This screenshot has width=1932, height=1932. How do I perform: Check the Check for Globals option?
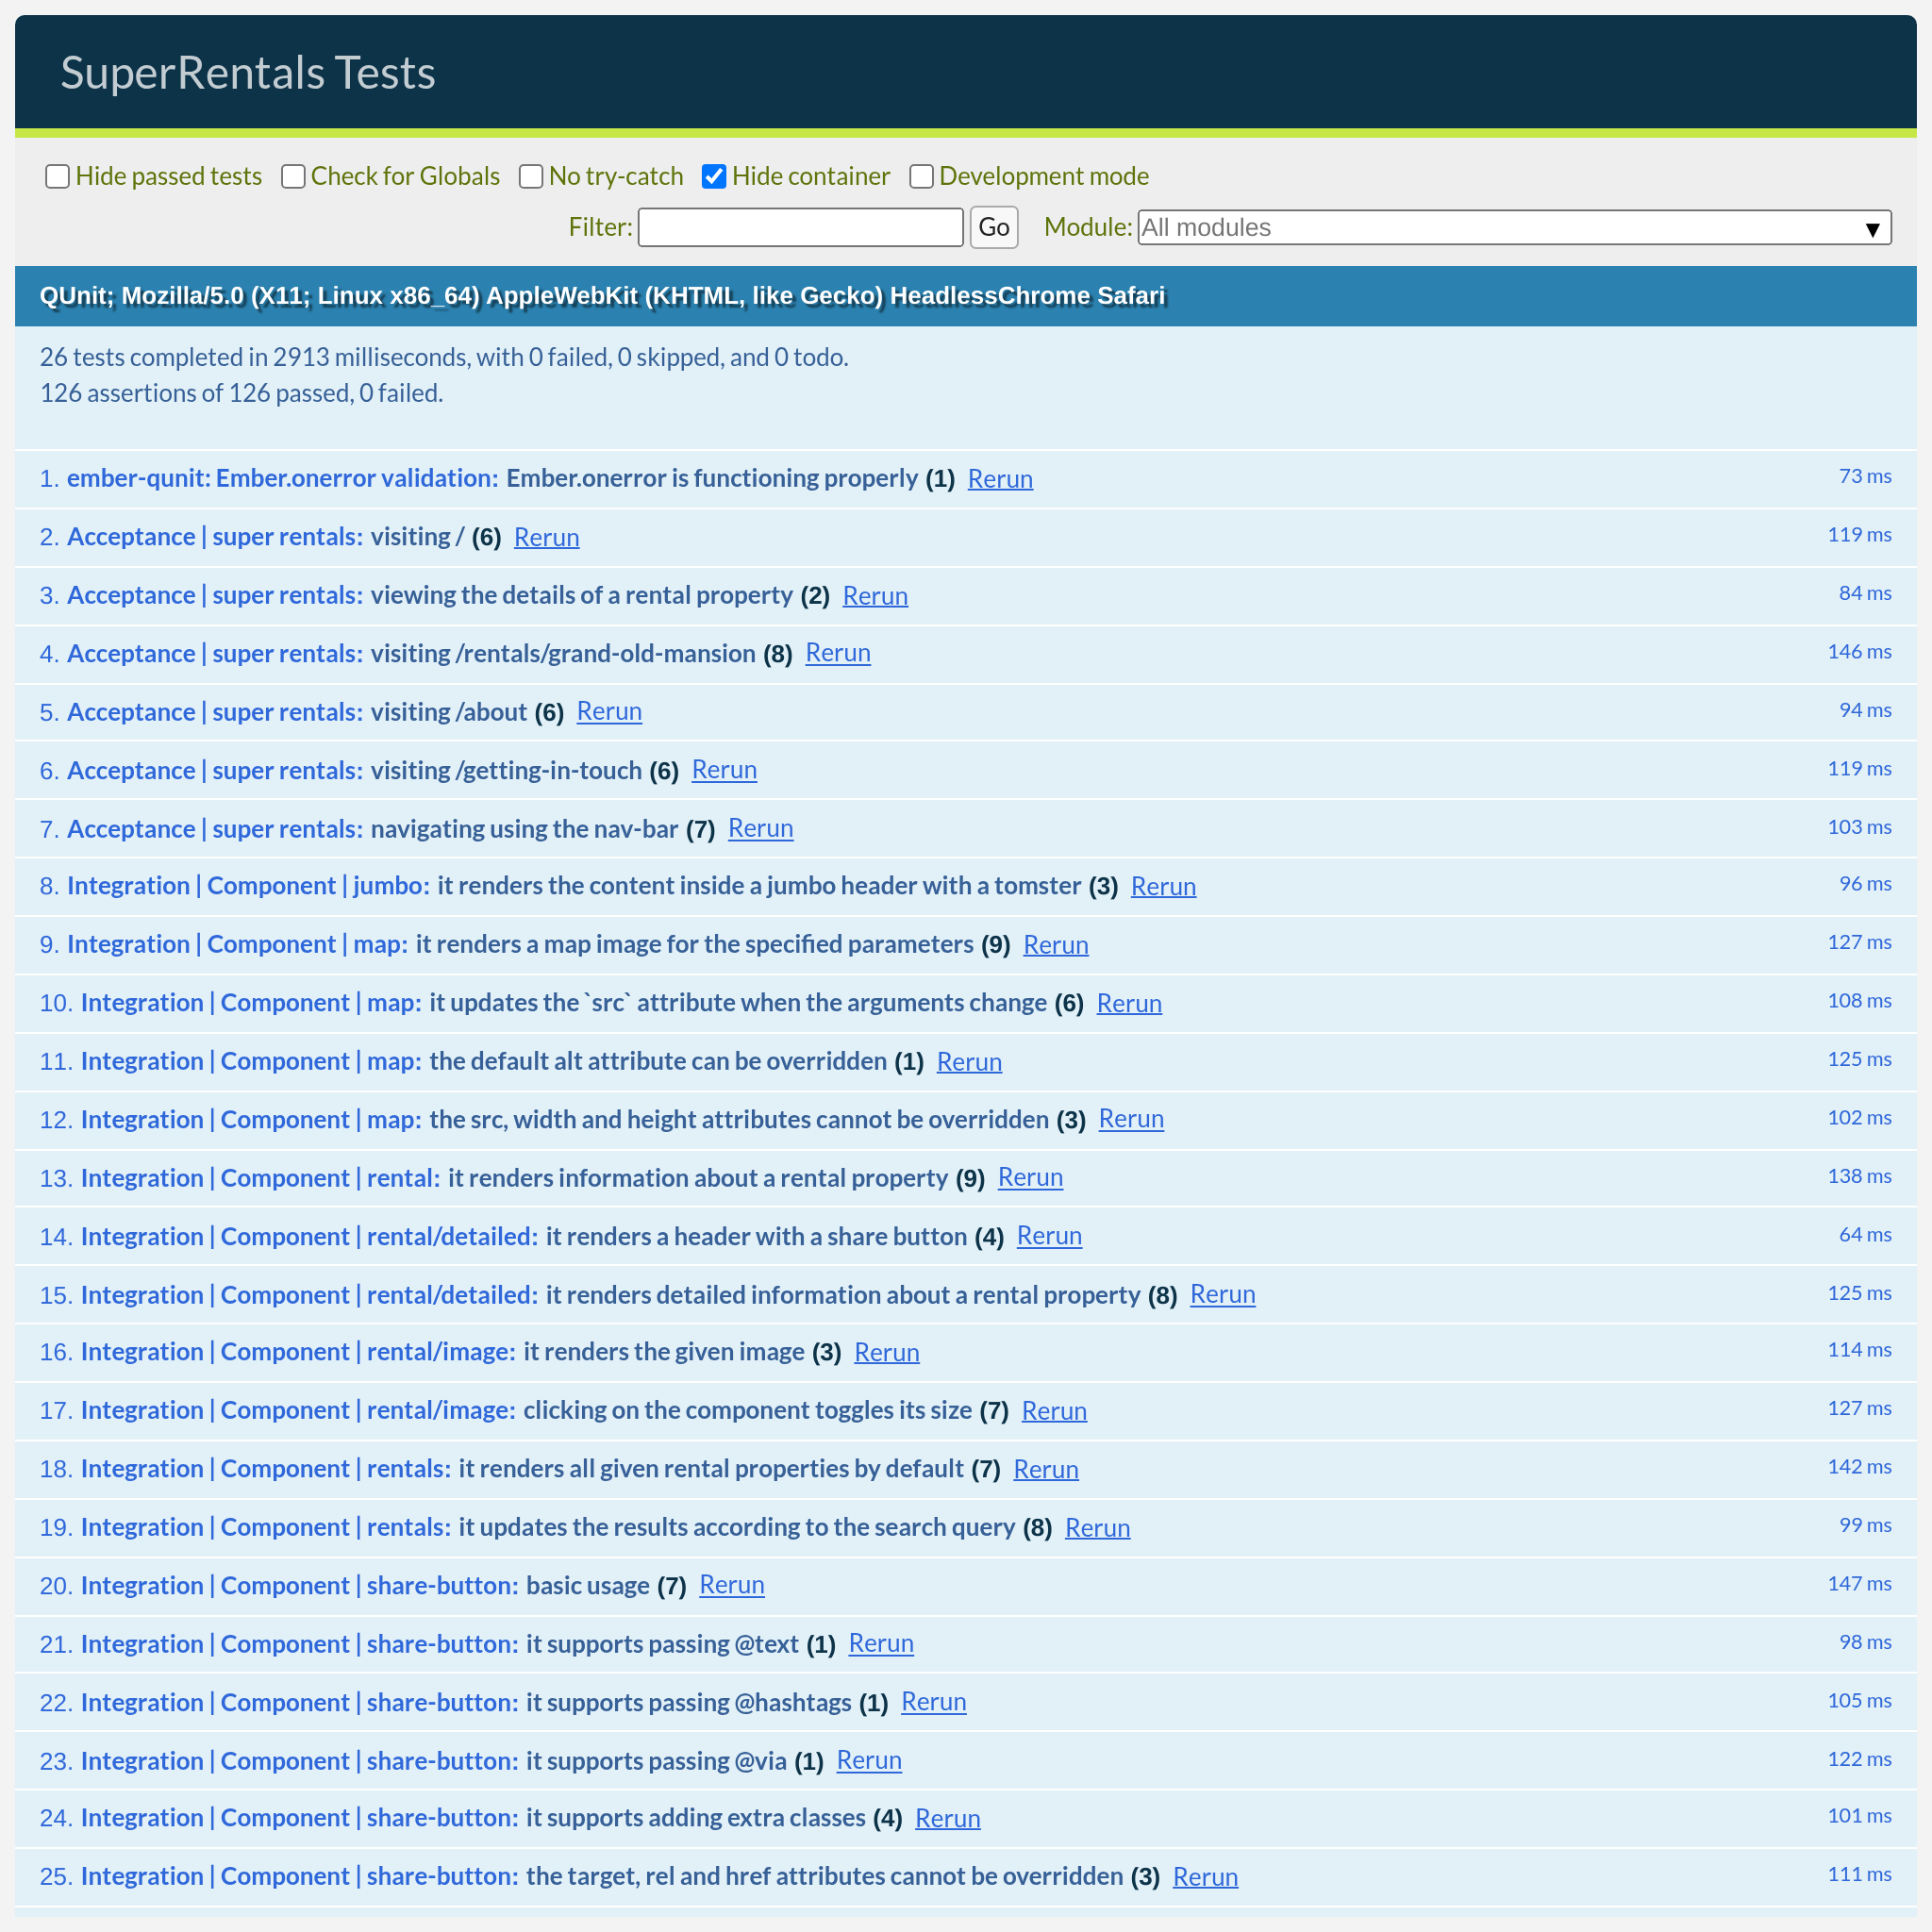pos(293,177)
